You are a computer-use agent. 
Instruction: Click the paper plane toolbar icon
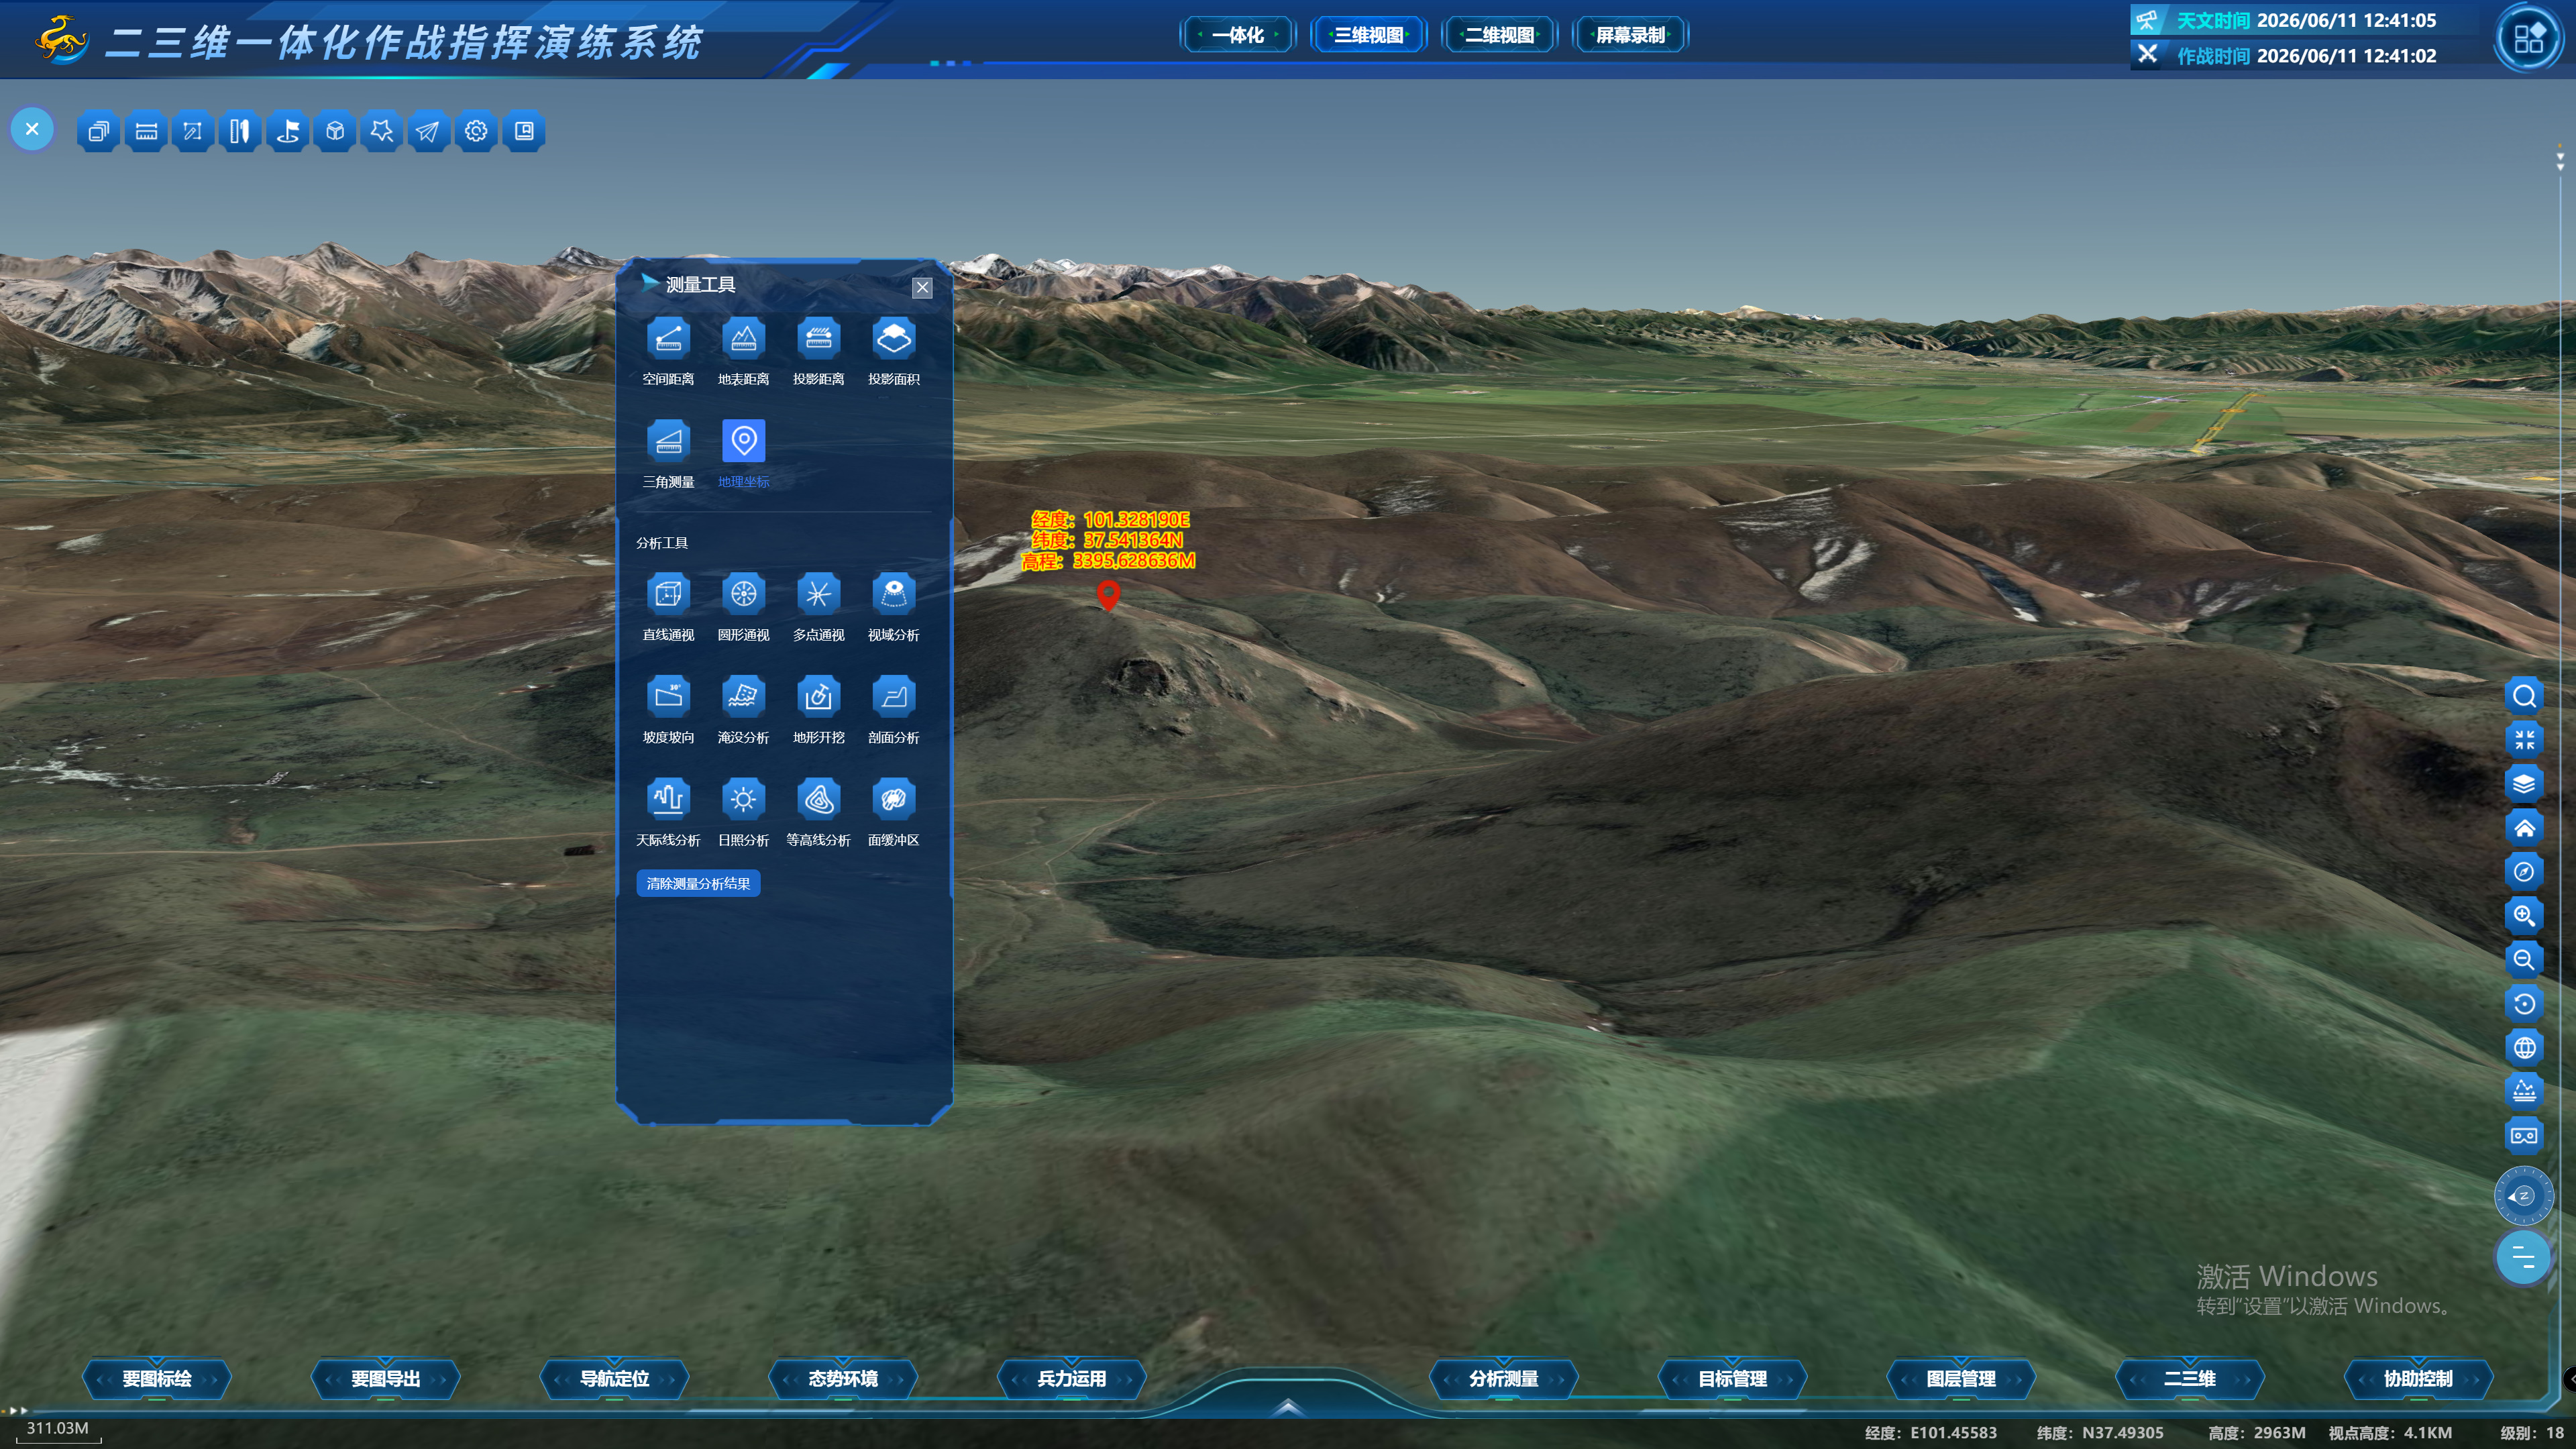[x=428, y=131]
